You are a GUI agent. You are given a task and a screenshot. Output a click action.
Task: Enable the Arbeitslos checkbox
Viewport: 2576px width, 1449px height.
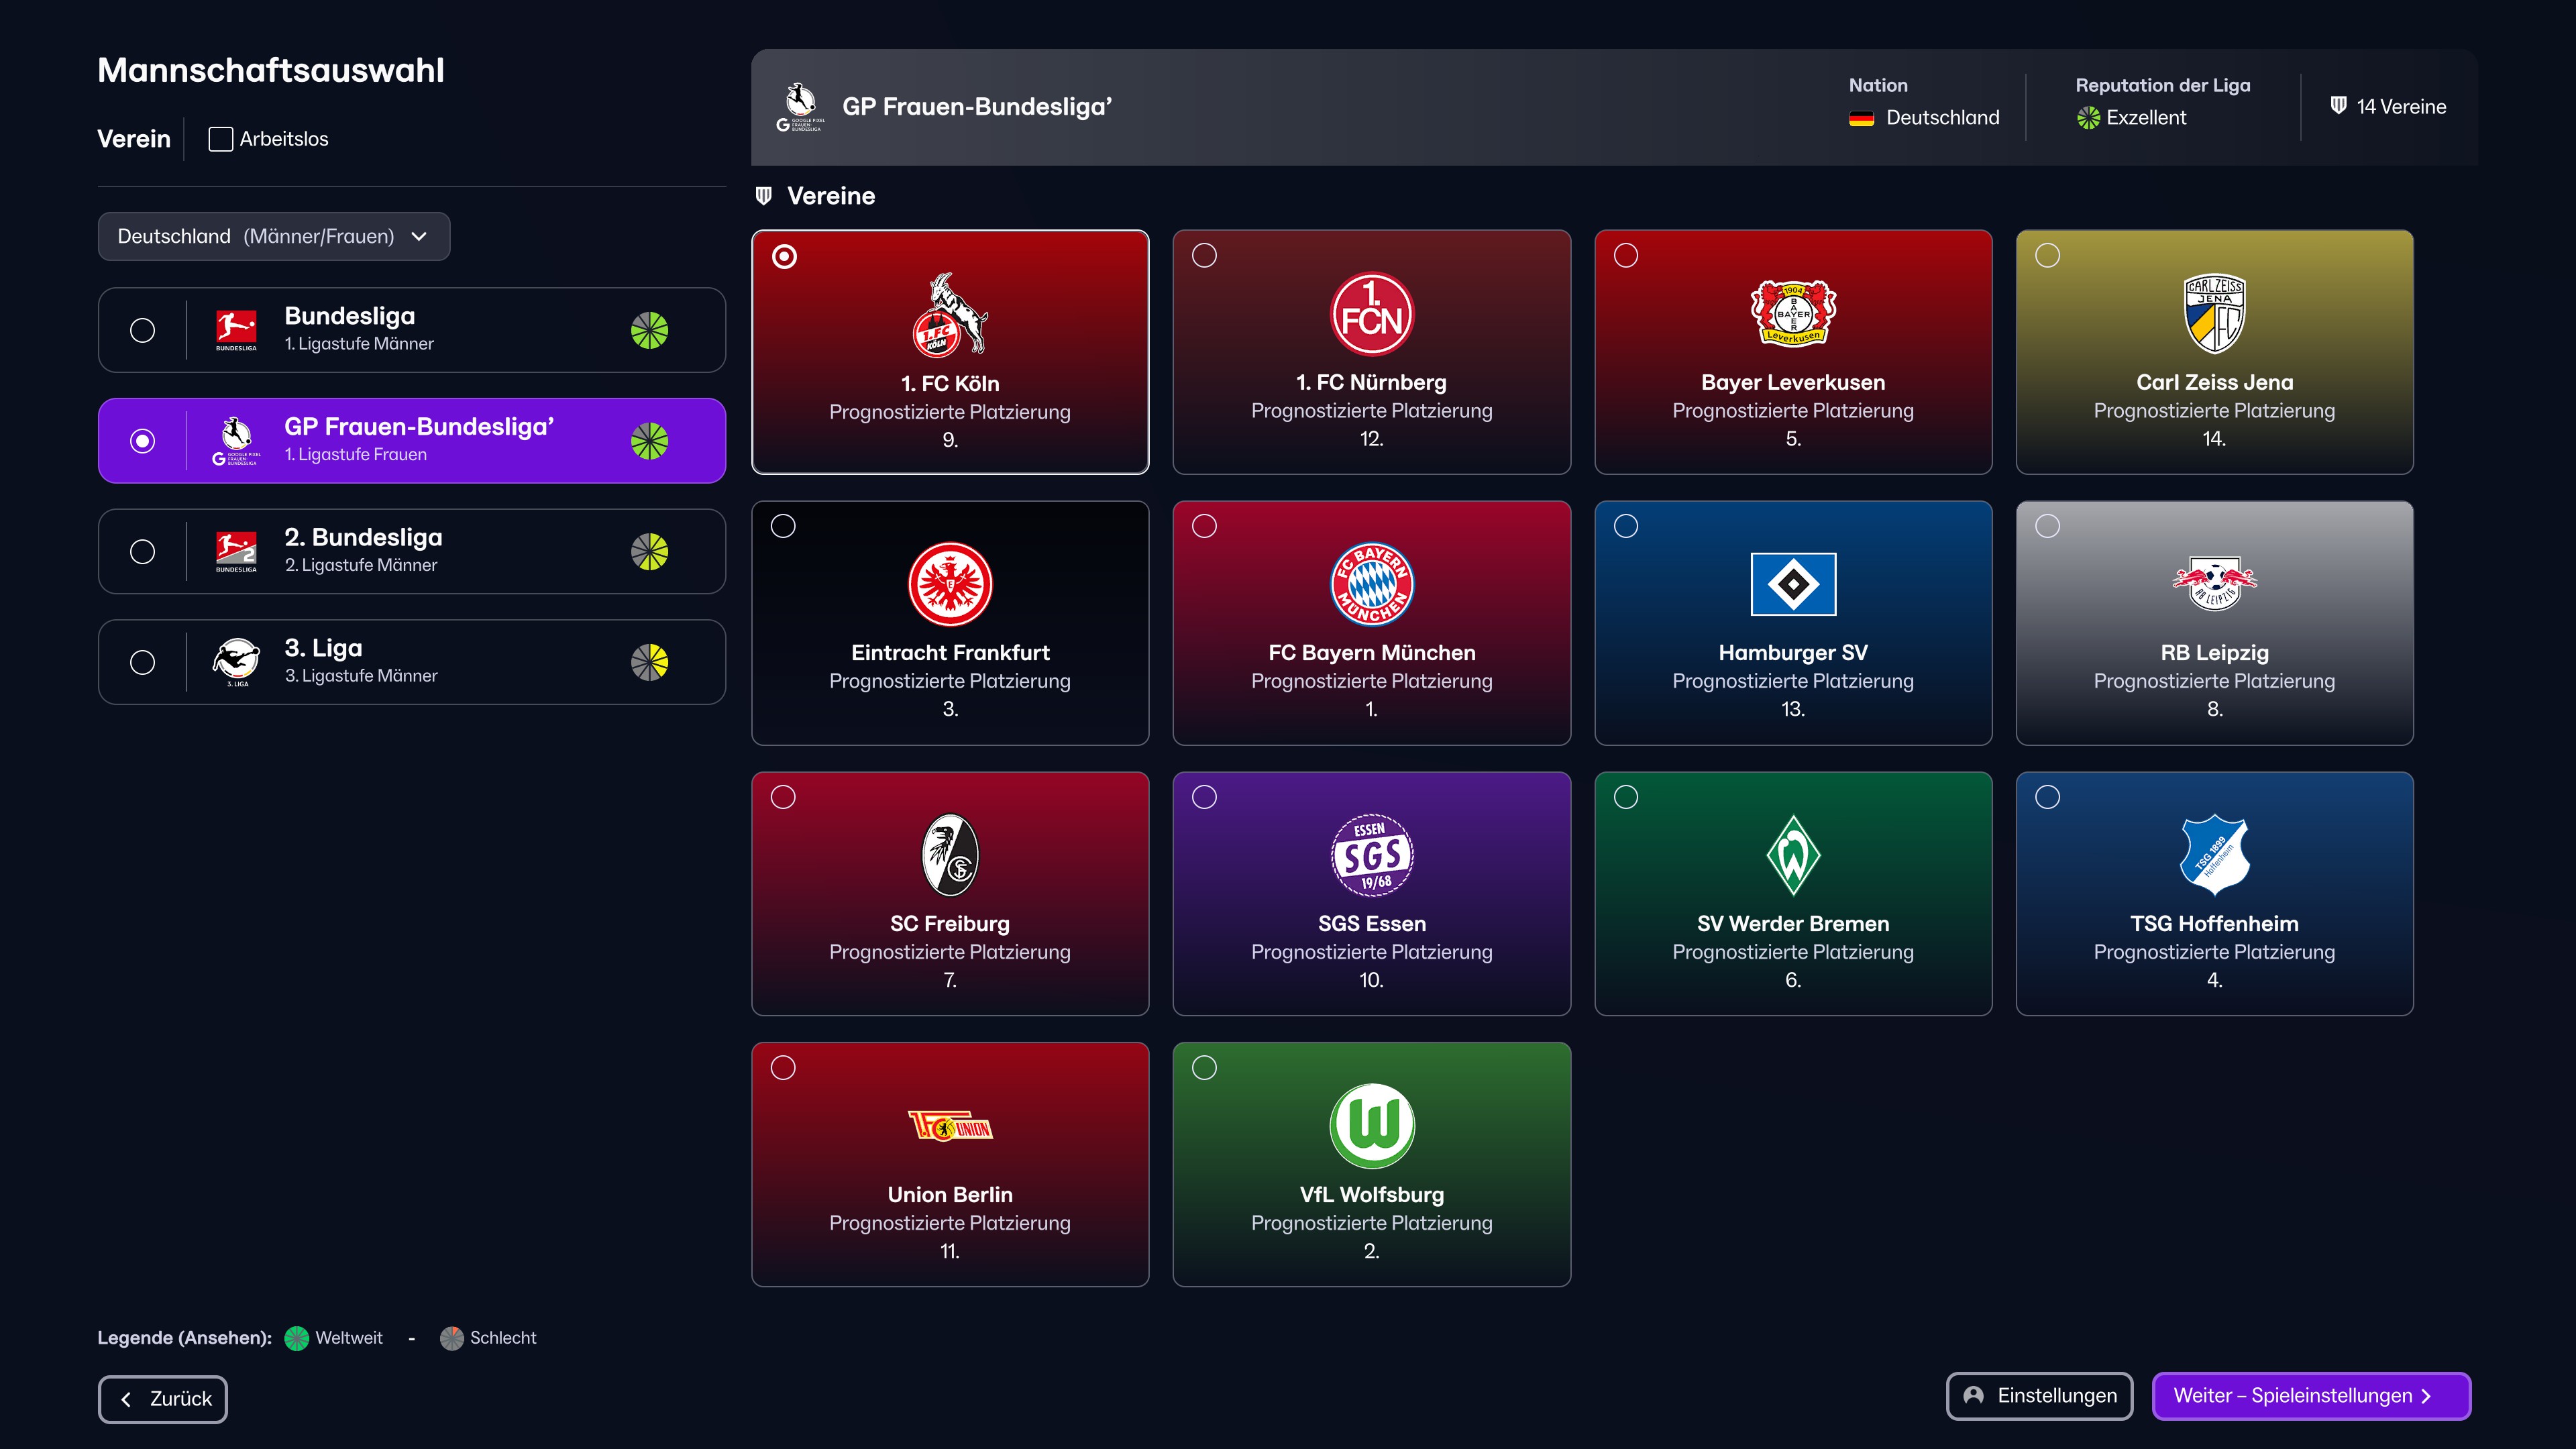(x=220, y=139)
